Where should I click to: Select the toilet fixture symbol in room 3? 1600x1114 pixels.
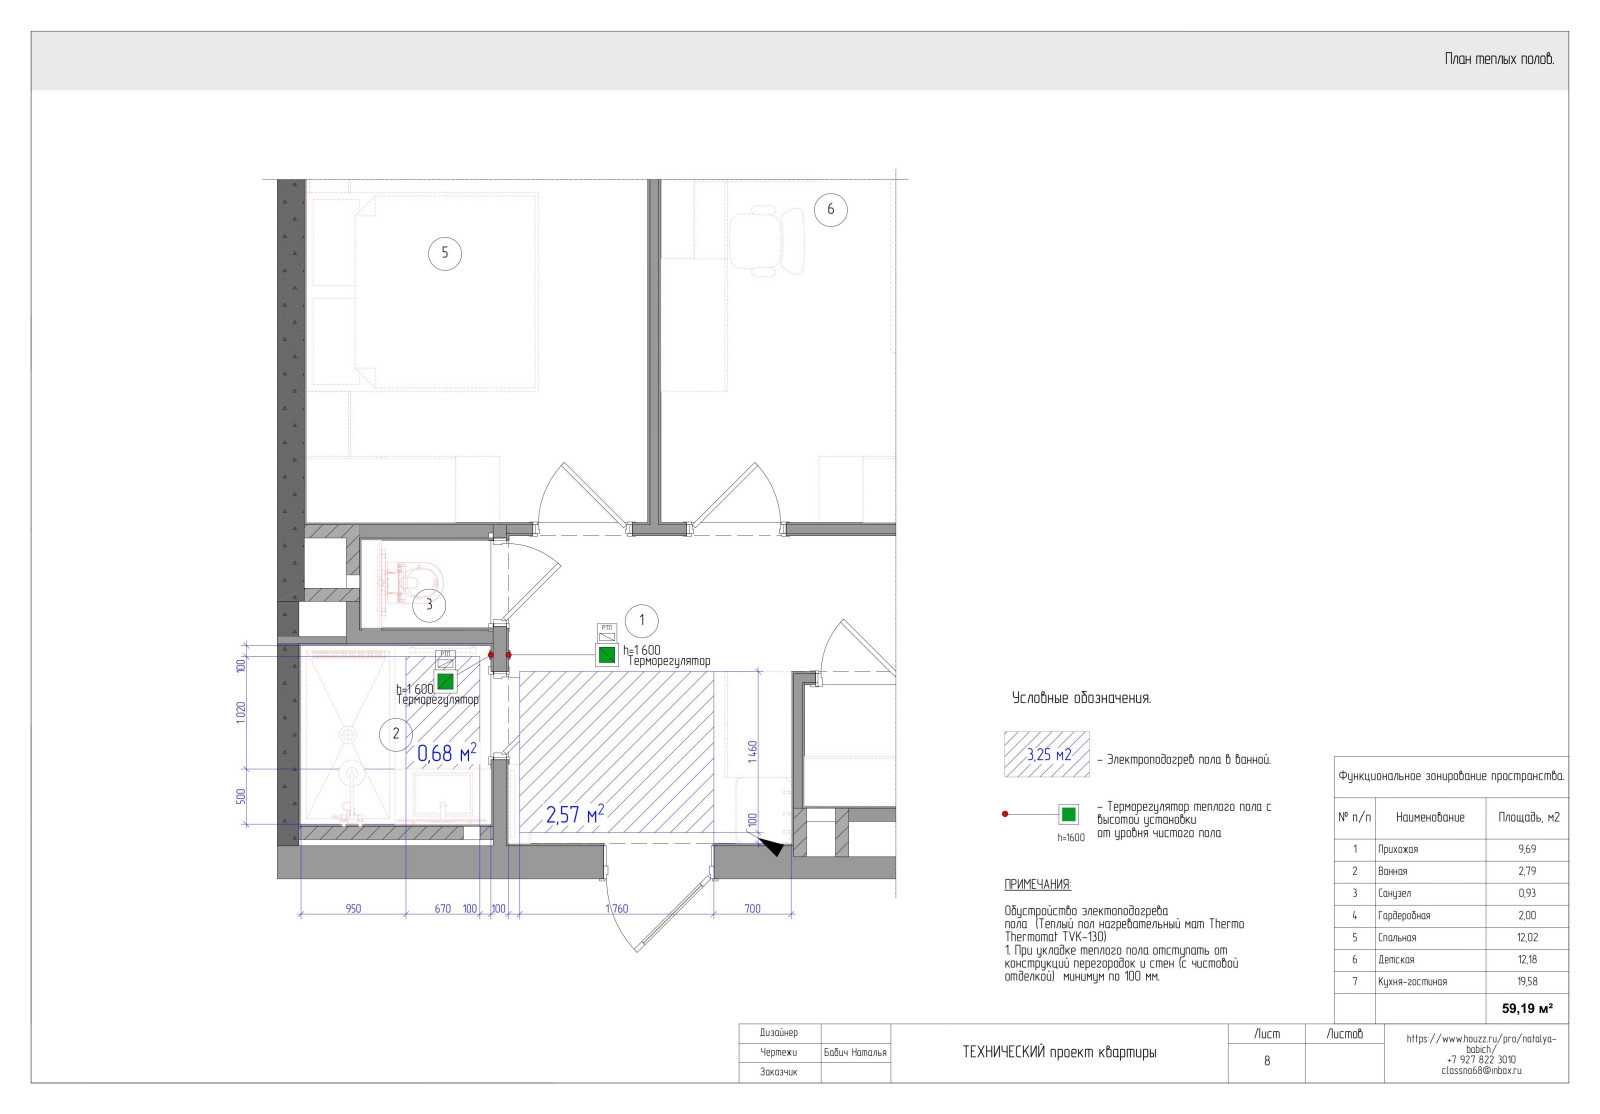click(413, 577)
